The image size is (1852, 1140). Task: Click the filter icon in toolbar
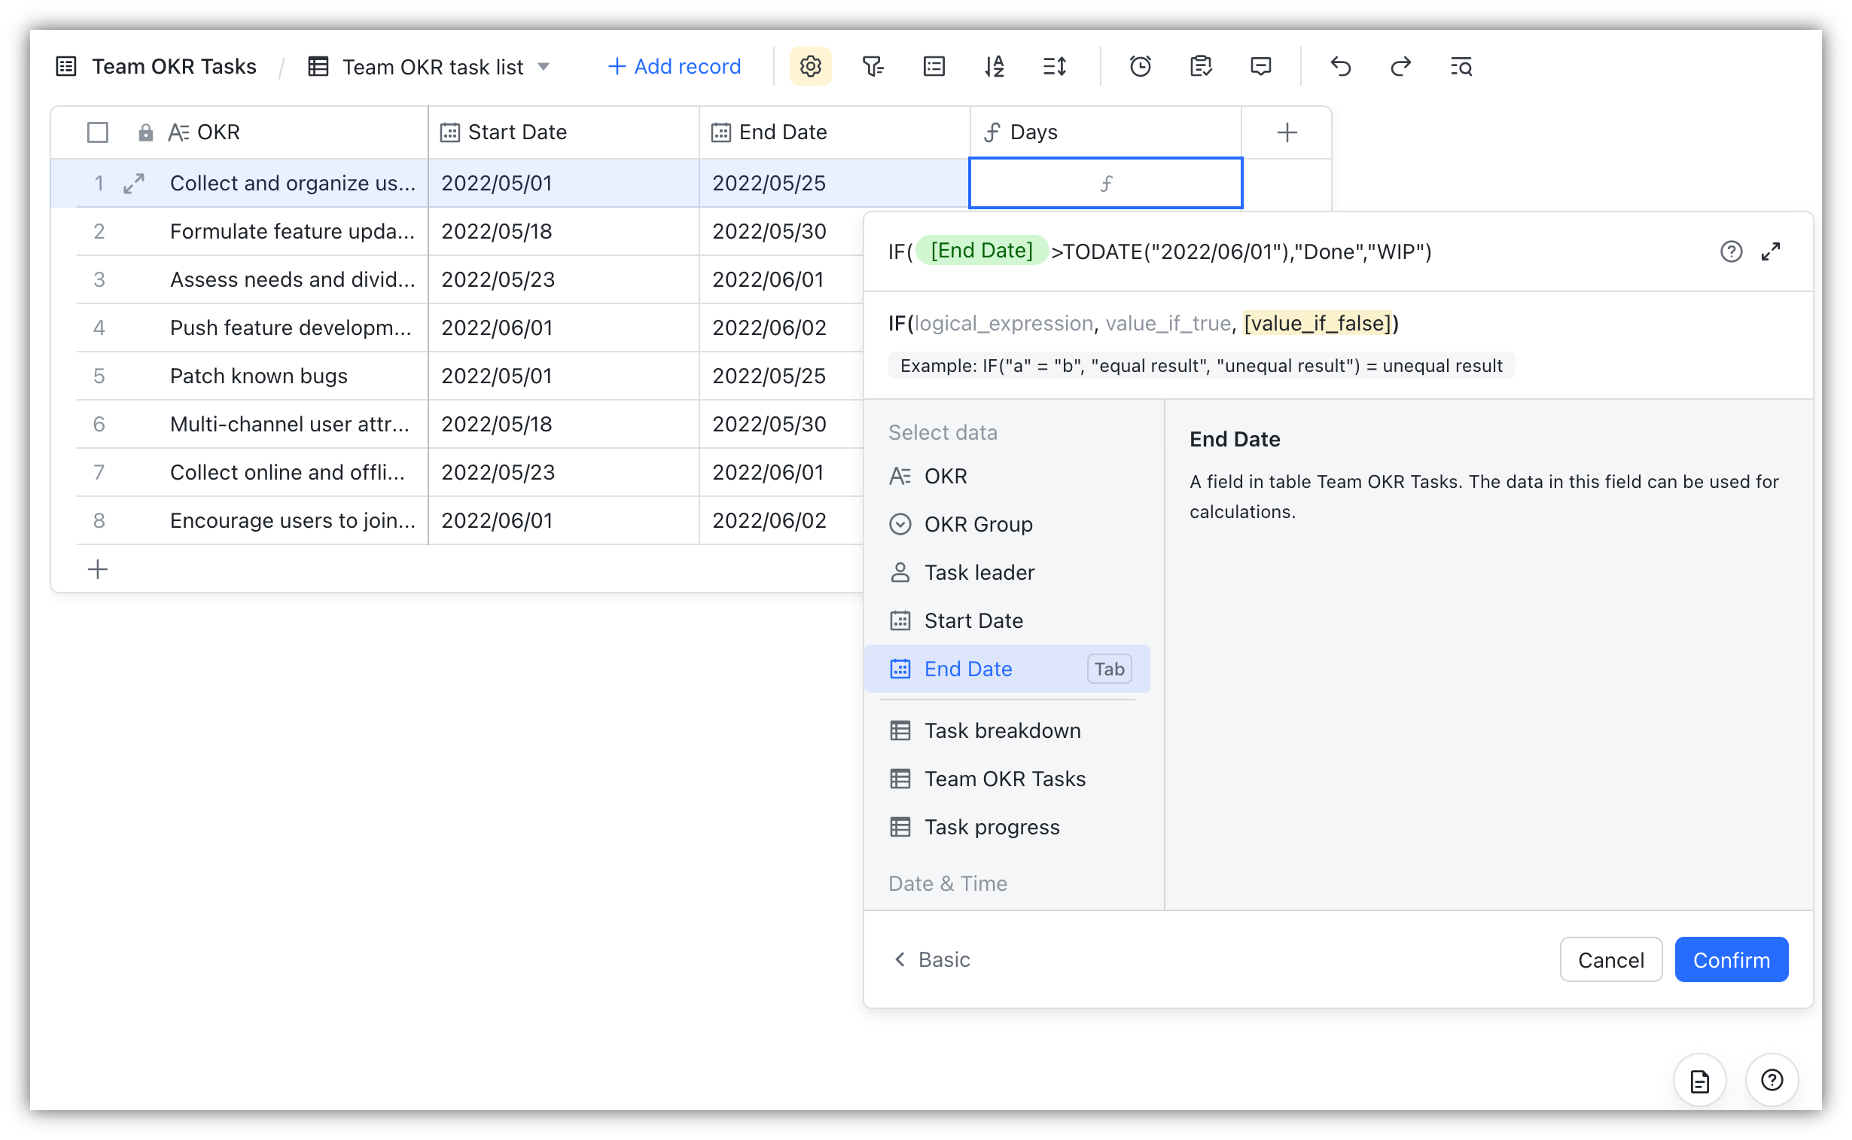pyautogui.click(x=872, y=67)
